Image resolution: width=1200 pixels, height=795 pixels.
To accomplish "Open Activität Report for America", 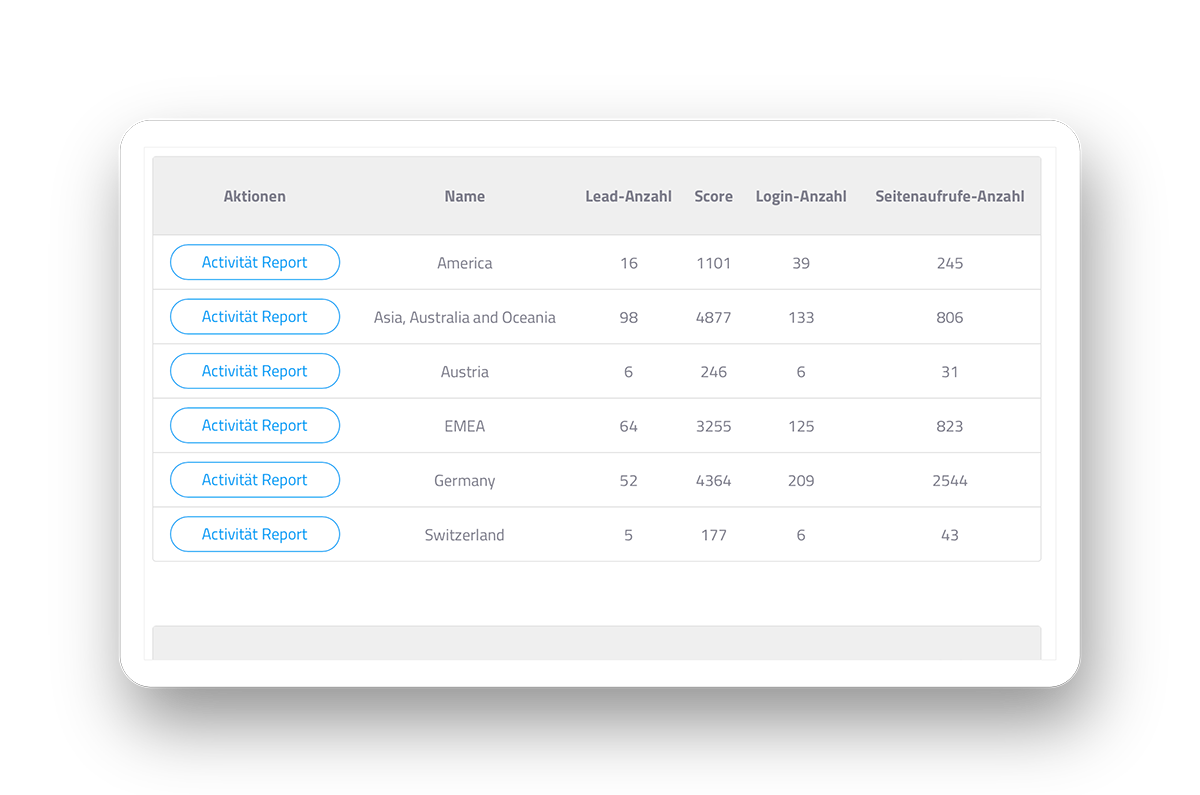I will click(255, 262).
